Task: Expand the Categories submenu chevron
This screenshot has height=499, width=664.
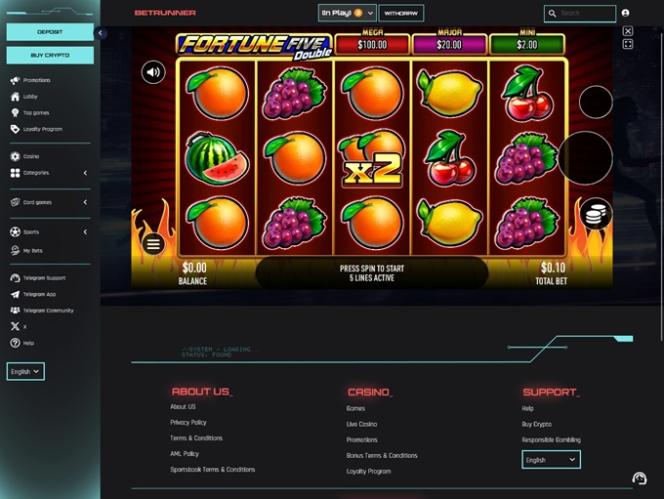Action: (85, 173)
